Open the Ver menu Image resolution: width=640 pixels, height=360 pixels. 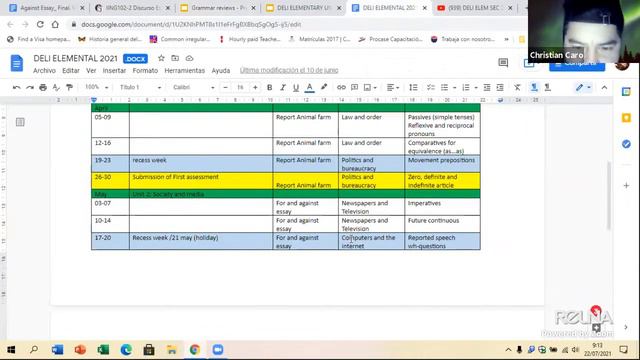(91, 71)
